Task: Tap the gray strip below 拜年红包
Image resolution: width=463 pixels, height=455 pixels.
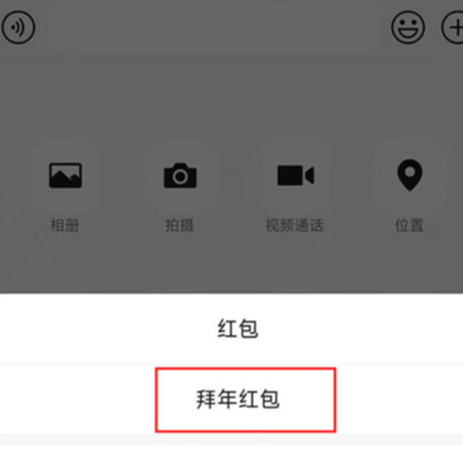Action: [231, 439]
